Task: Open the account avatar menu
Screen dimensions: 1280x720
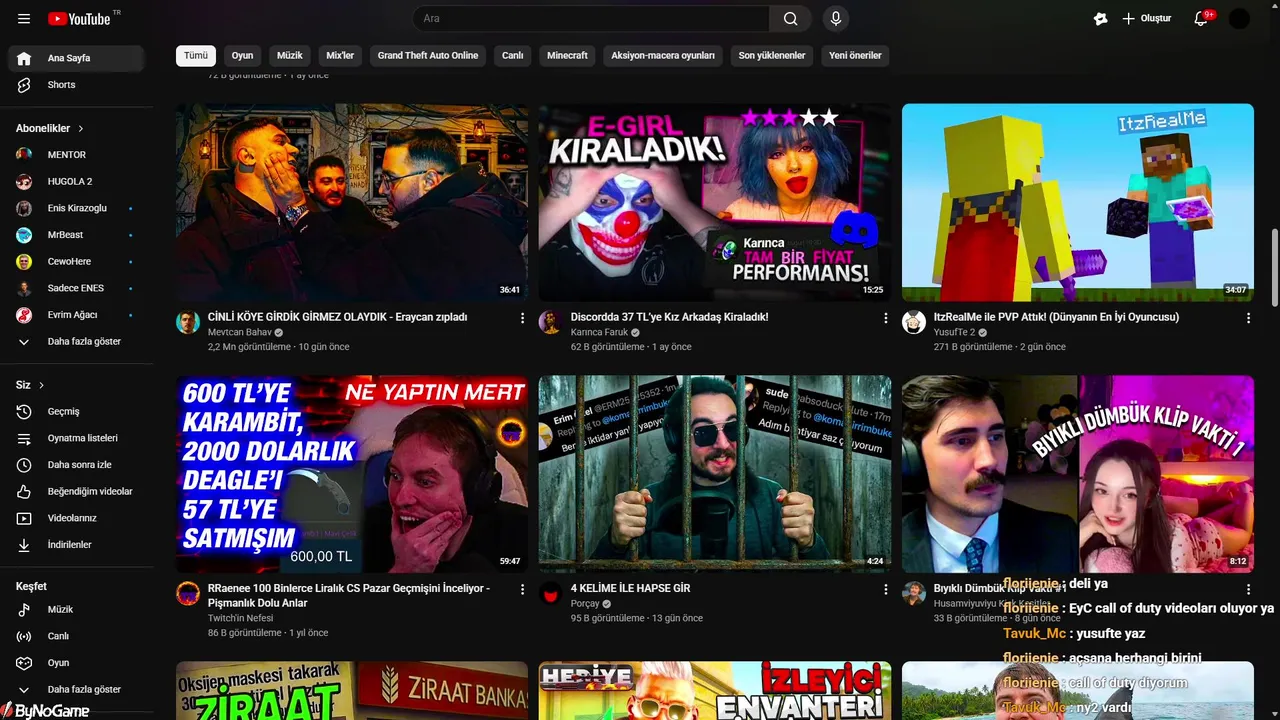Action: (x=1239, y=18)
